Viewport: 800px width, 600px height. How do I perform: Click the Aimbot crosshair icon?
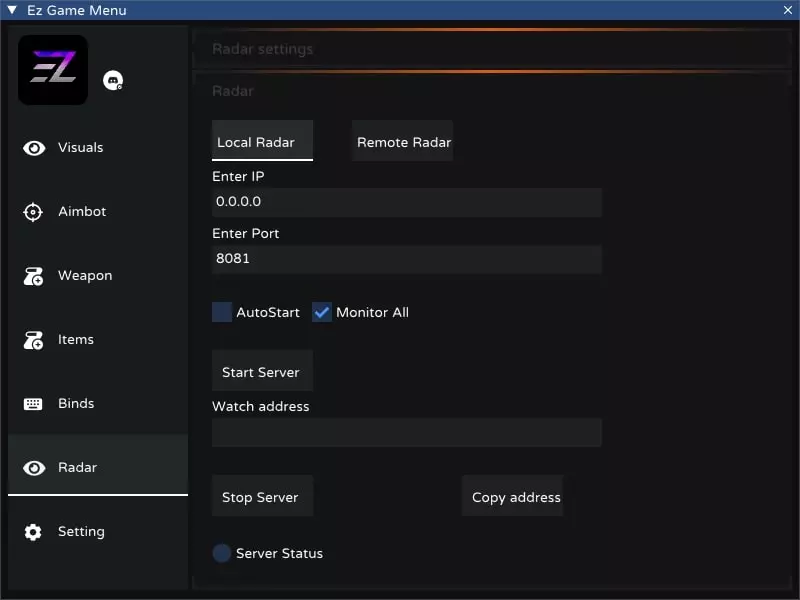[x=33, y=212]
